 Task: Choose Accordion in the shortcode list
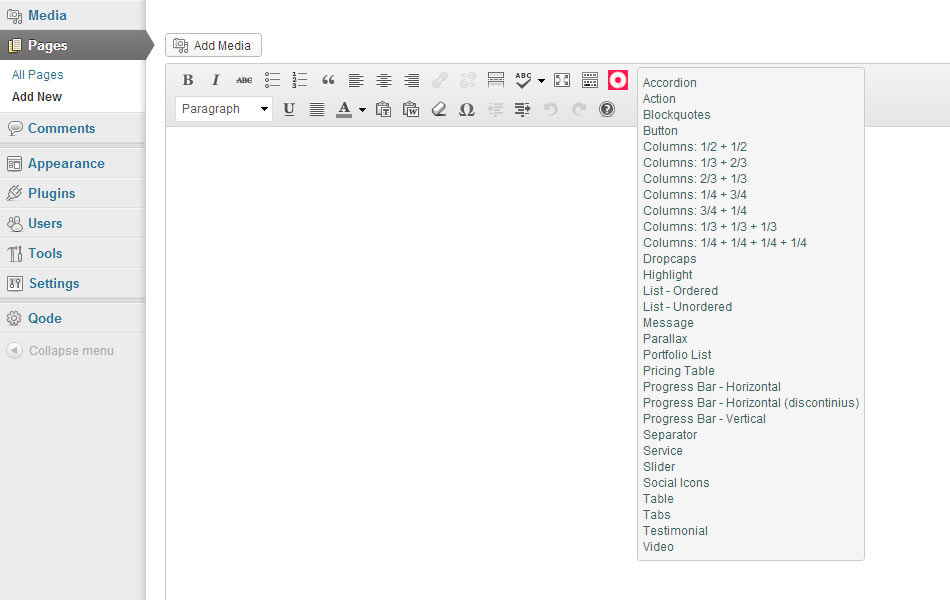click(669, 83)
